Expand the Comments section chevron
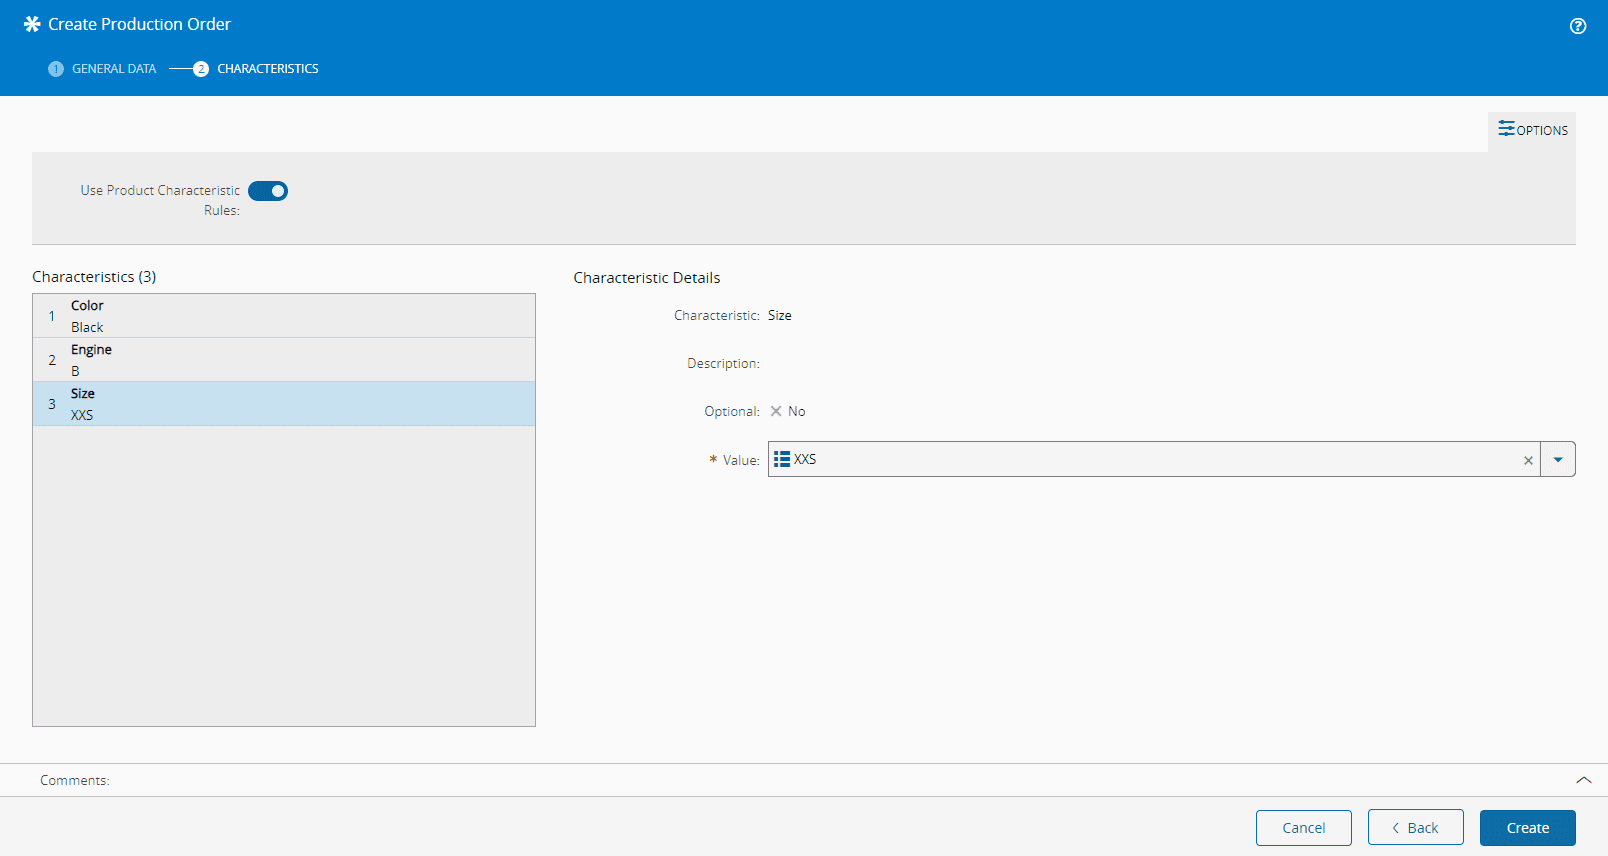 [1583, 780]
